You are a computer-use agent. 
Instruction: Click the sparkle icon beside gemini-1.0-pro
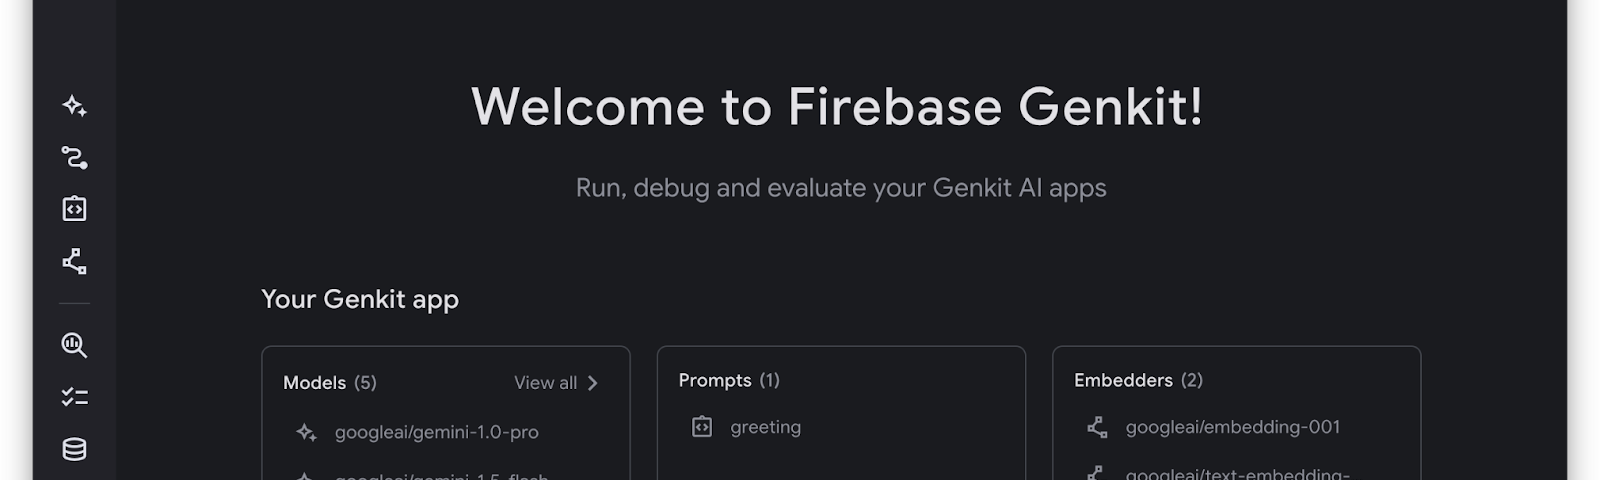point(306,432)
